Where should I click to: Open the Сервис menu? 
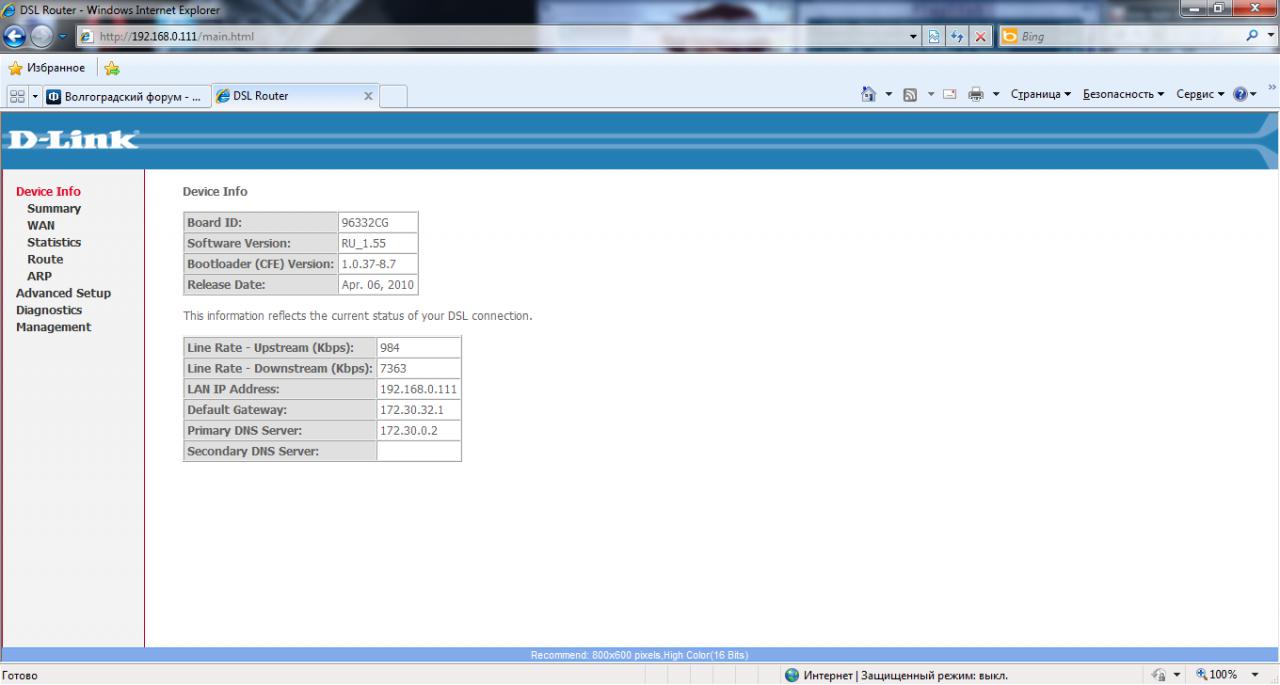pyautogui.click(x=1201, y=94)
